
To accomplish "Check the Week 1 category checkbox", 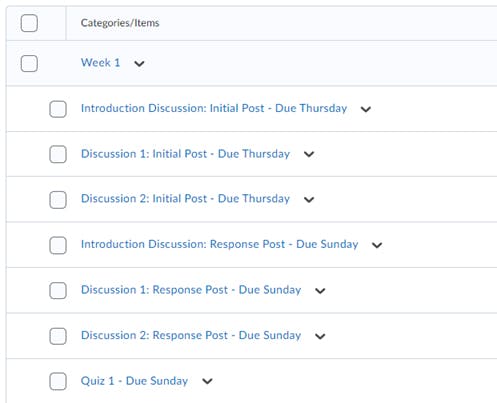I will (x=29, y=63).
